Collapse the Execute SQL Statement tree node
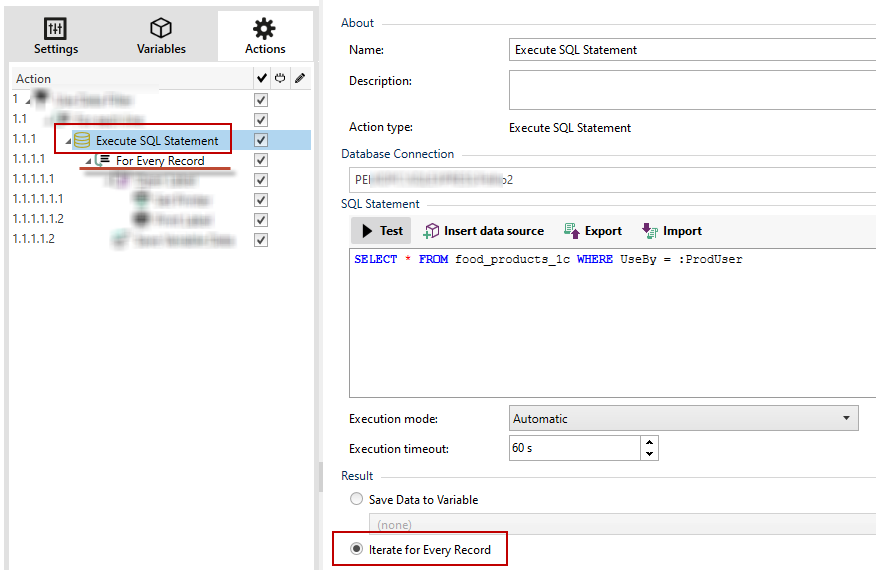Screen dimensions: 876x570 pyautogui.click(x=68, y=141)
